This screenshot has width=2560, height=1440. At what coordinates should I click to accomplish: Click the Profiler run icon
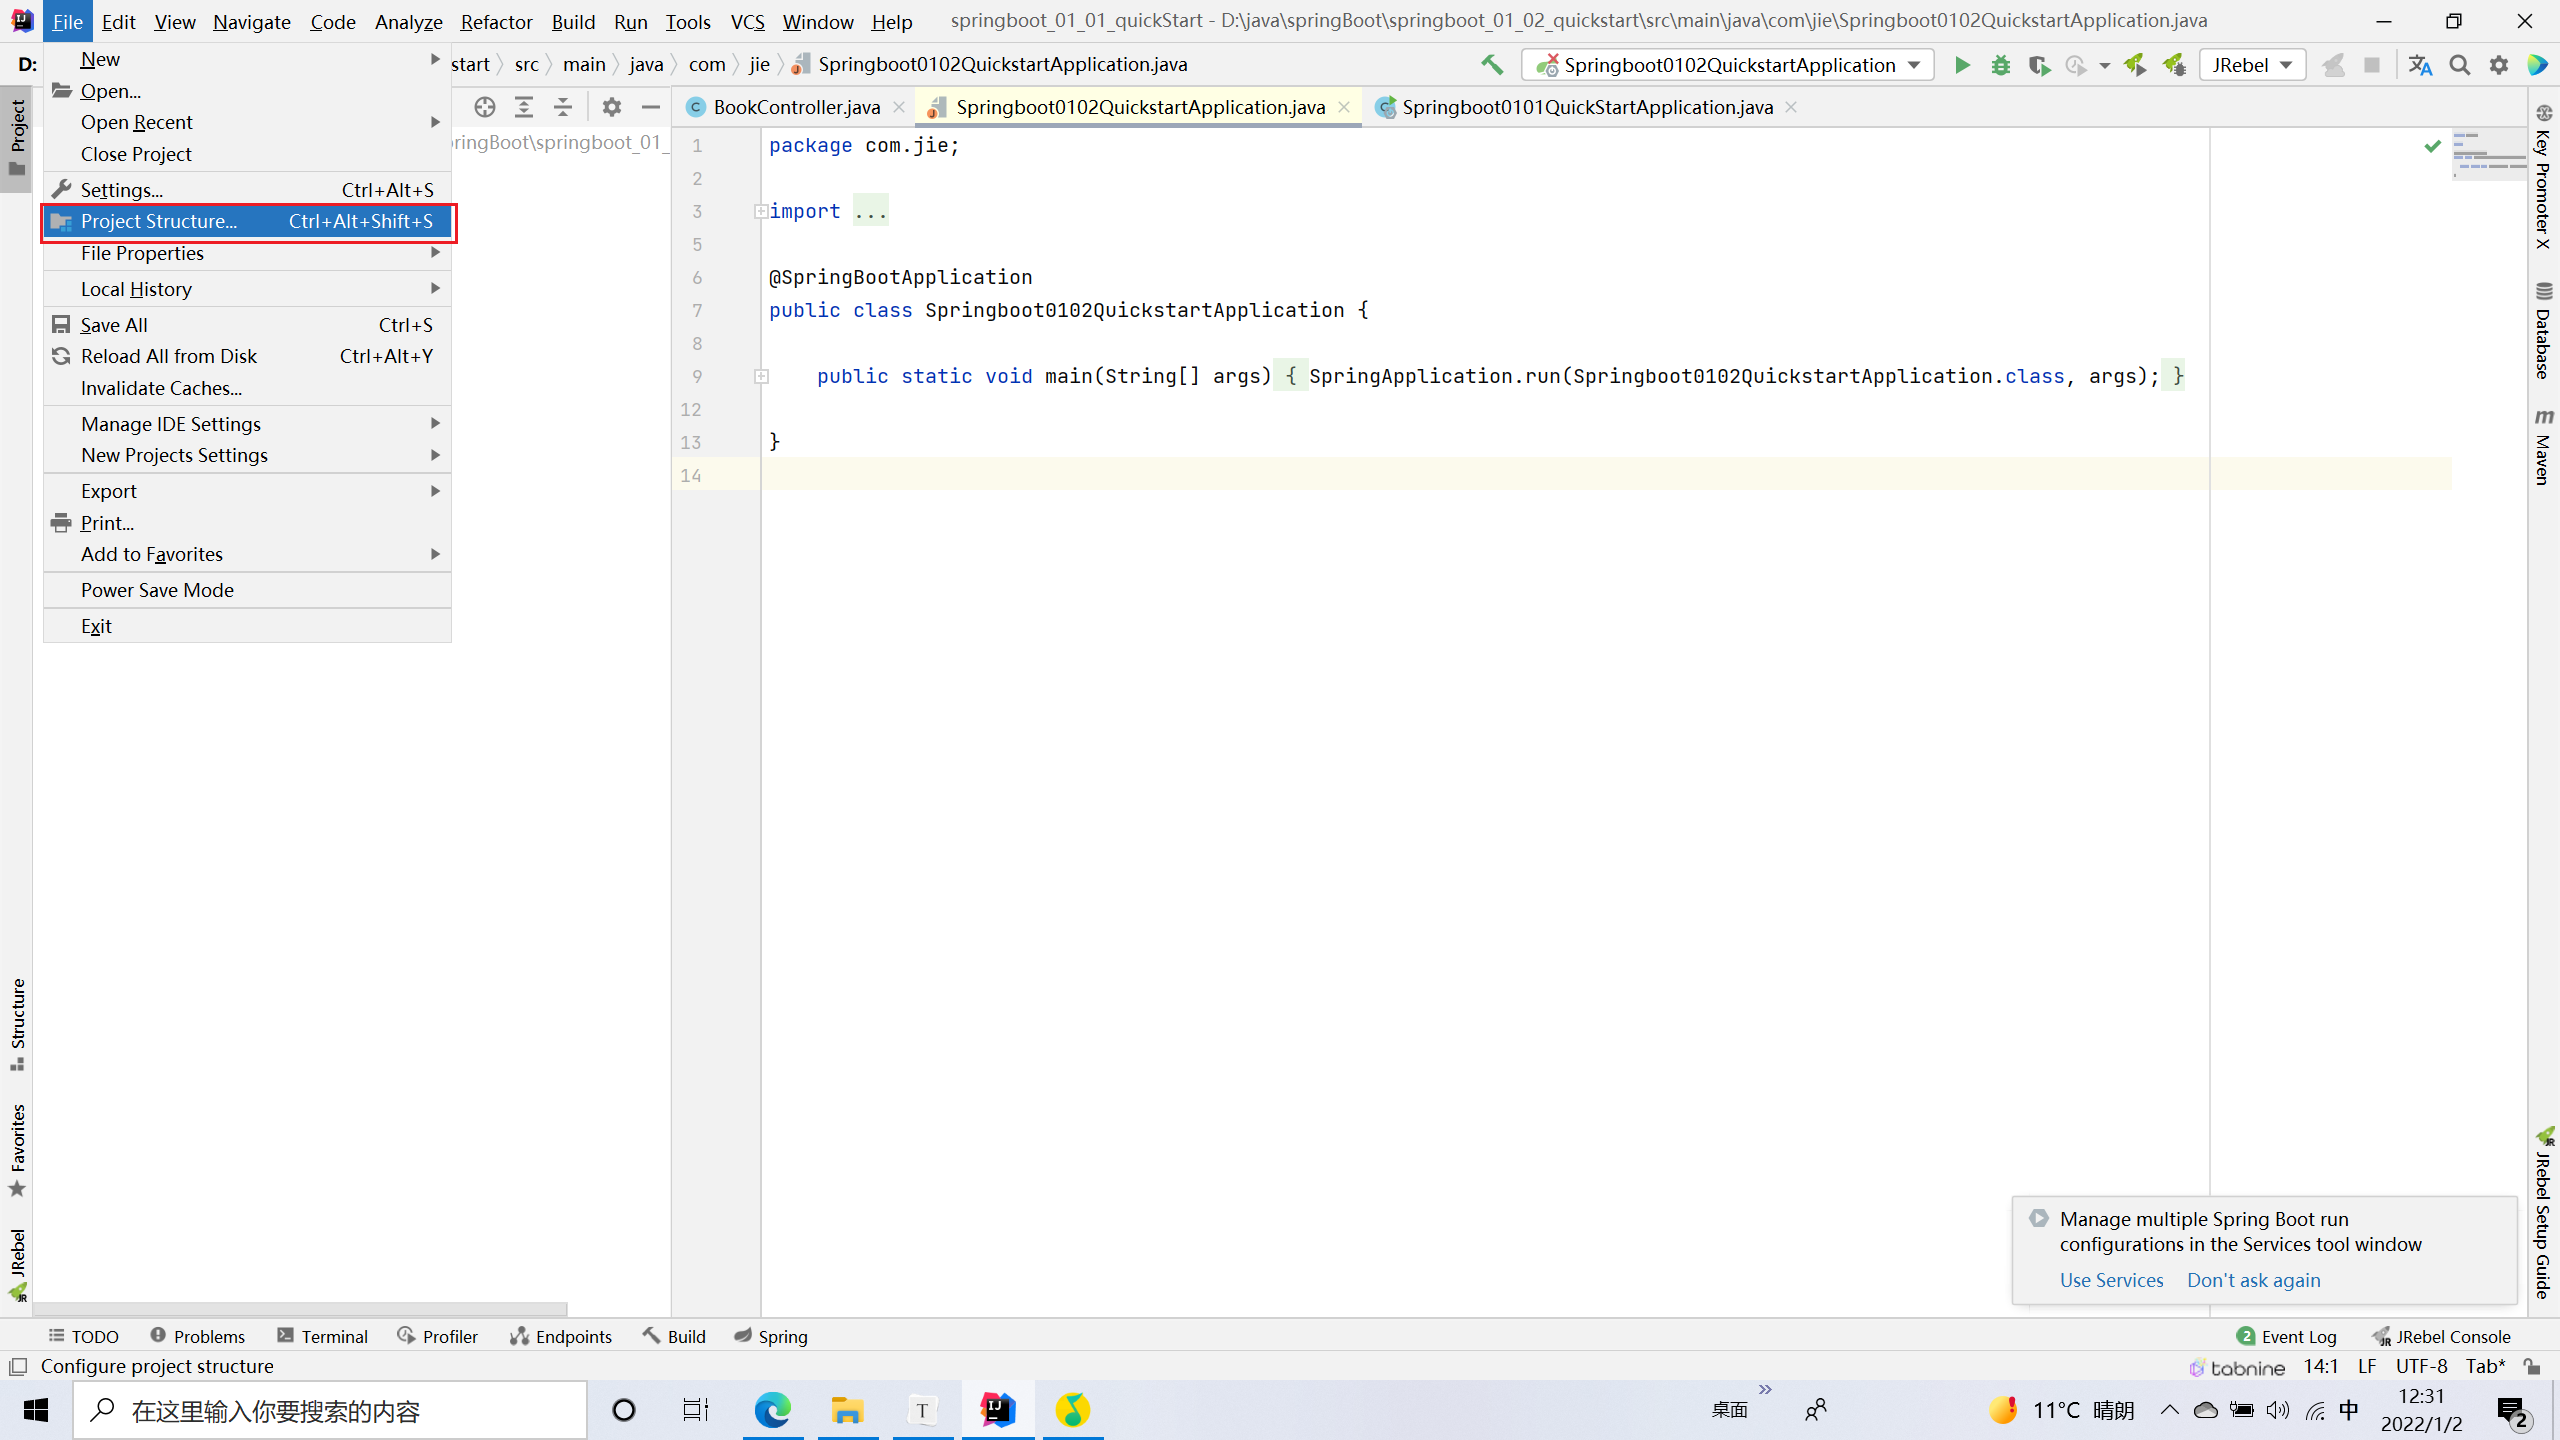pos(2076,65)
